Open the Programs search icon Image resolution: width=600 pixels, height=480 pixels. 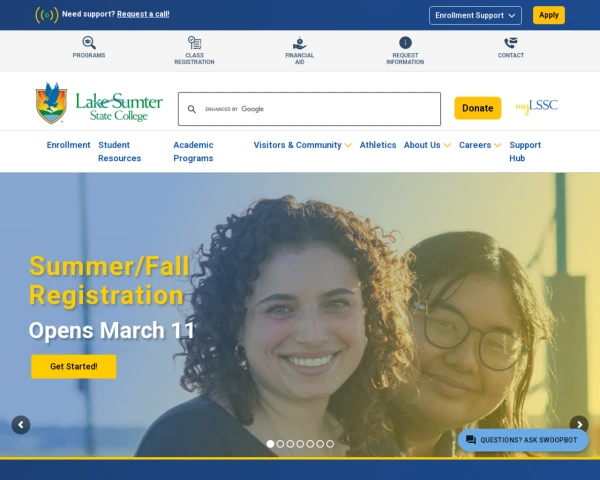(89, 42)
